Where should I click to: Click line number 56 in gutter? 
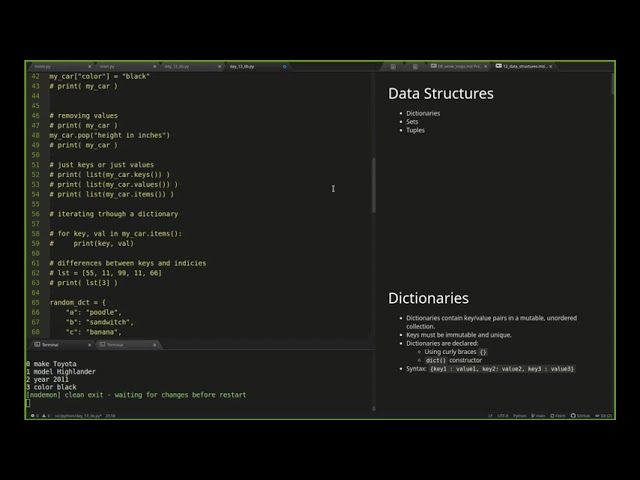(x=36, y=214)
